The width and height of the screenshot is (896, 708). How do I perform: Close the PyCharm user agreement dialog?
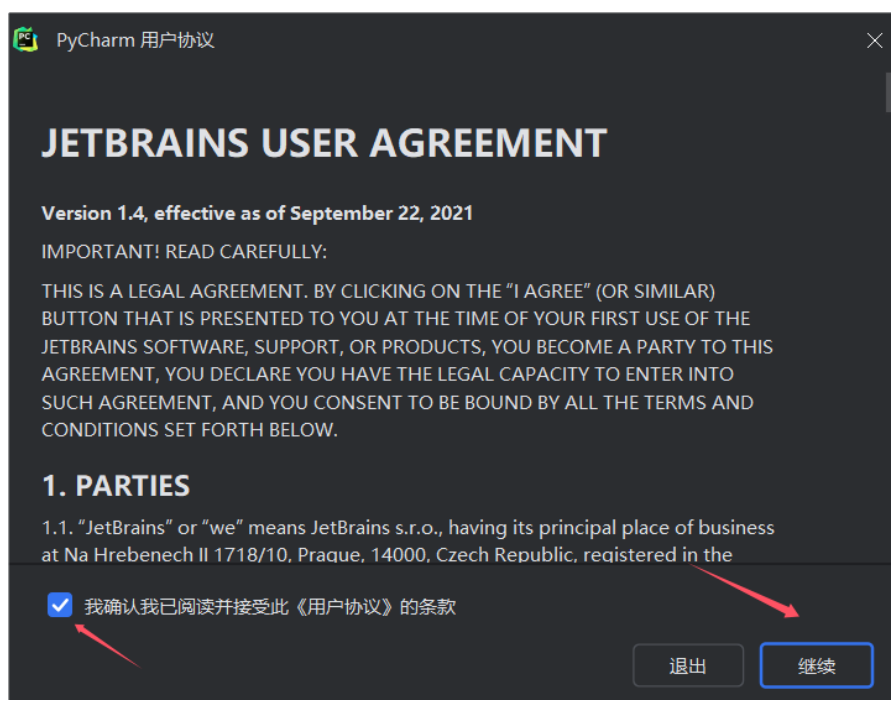(x=874, y=41)
